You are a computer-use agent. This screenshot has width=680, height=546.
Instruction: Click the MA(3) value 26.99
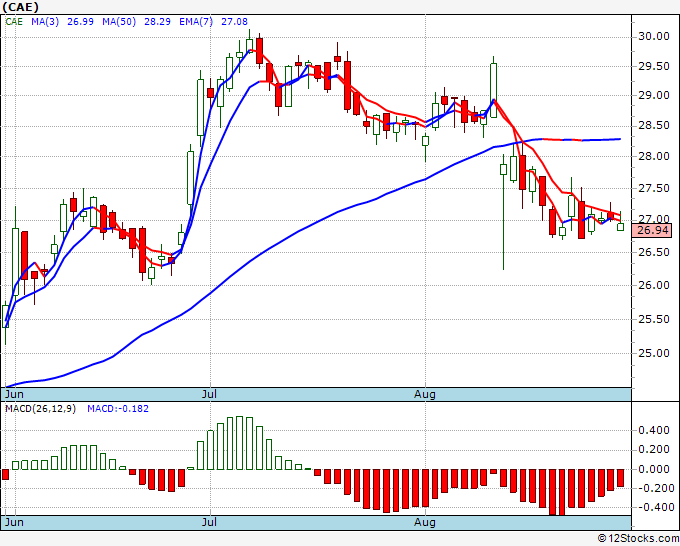point(80,22)
